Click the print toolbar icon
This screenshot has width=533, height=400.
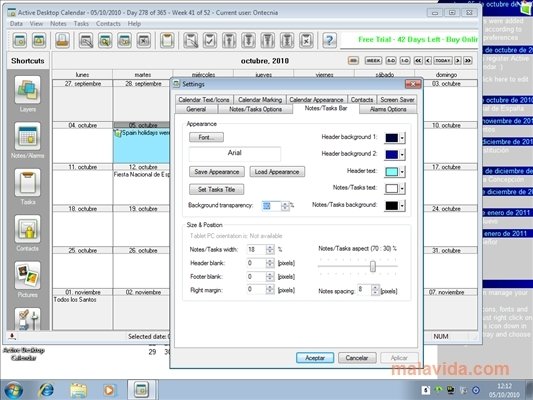coord(63,40)
